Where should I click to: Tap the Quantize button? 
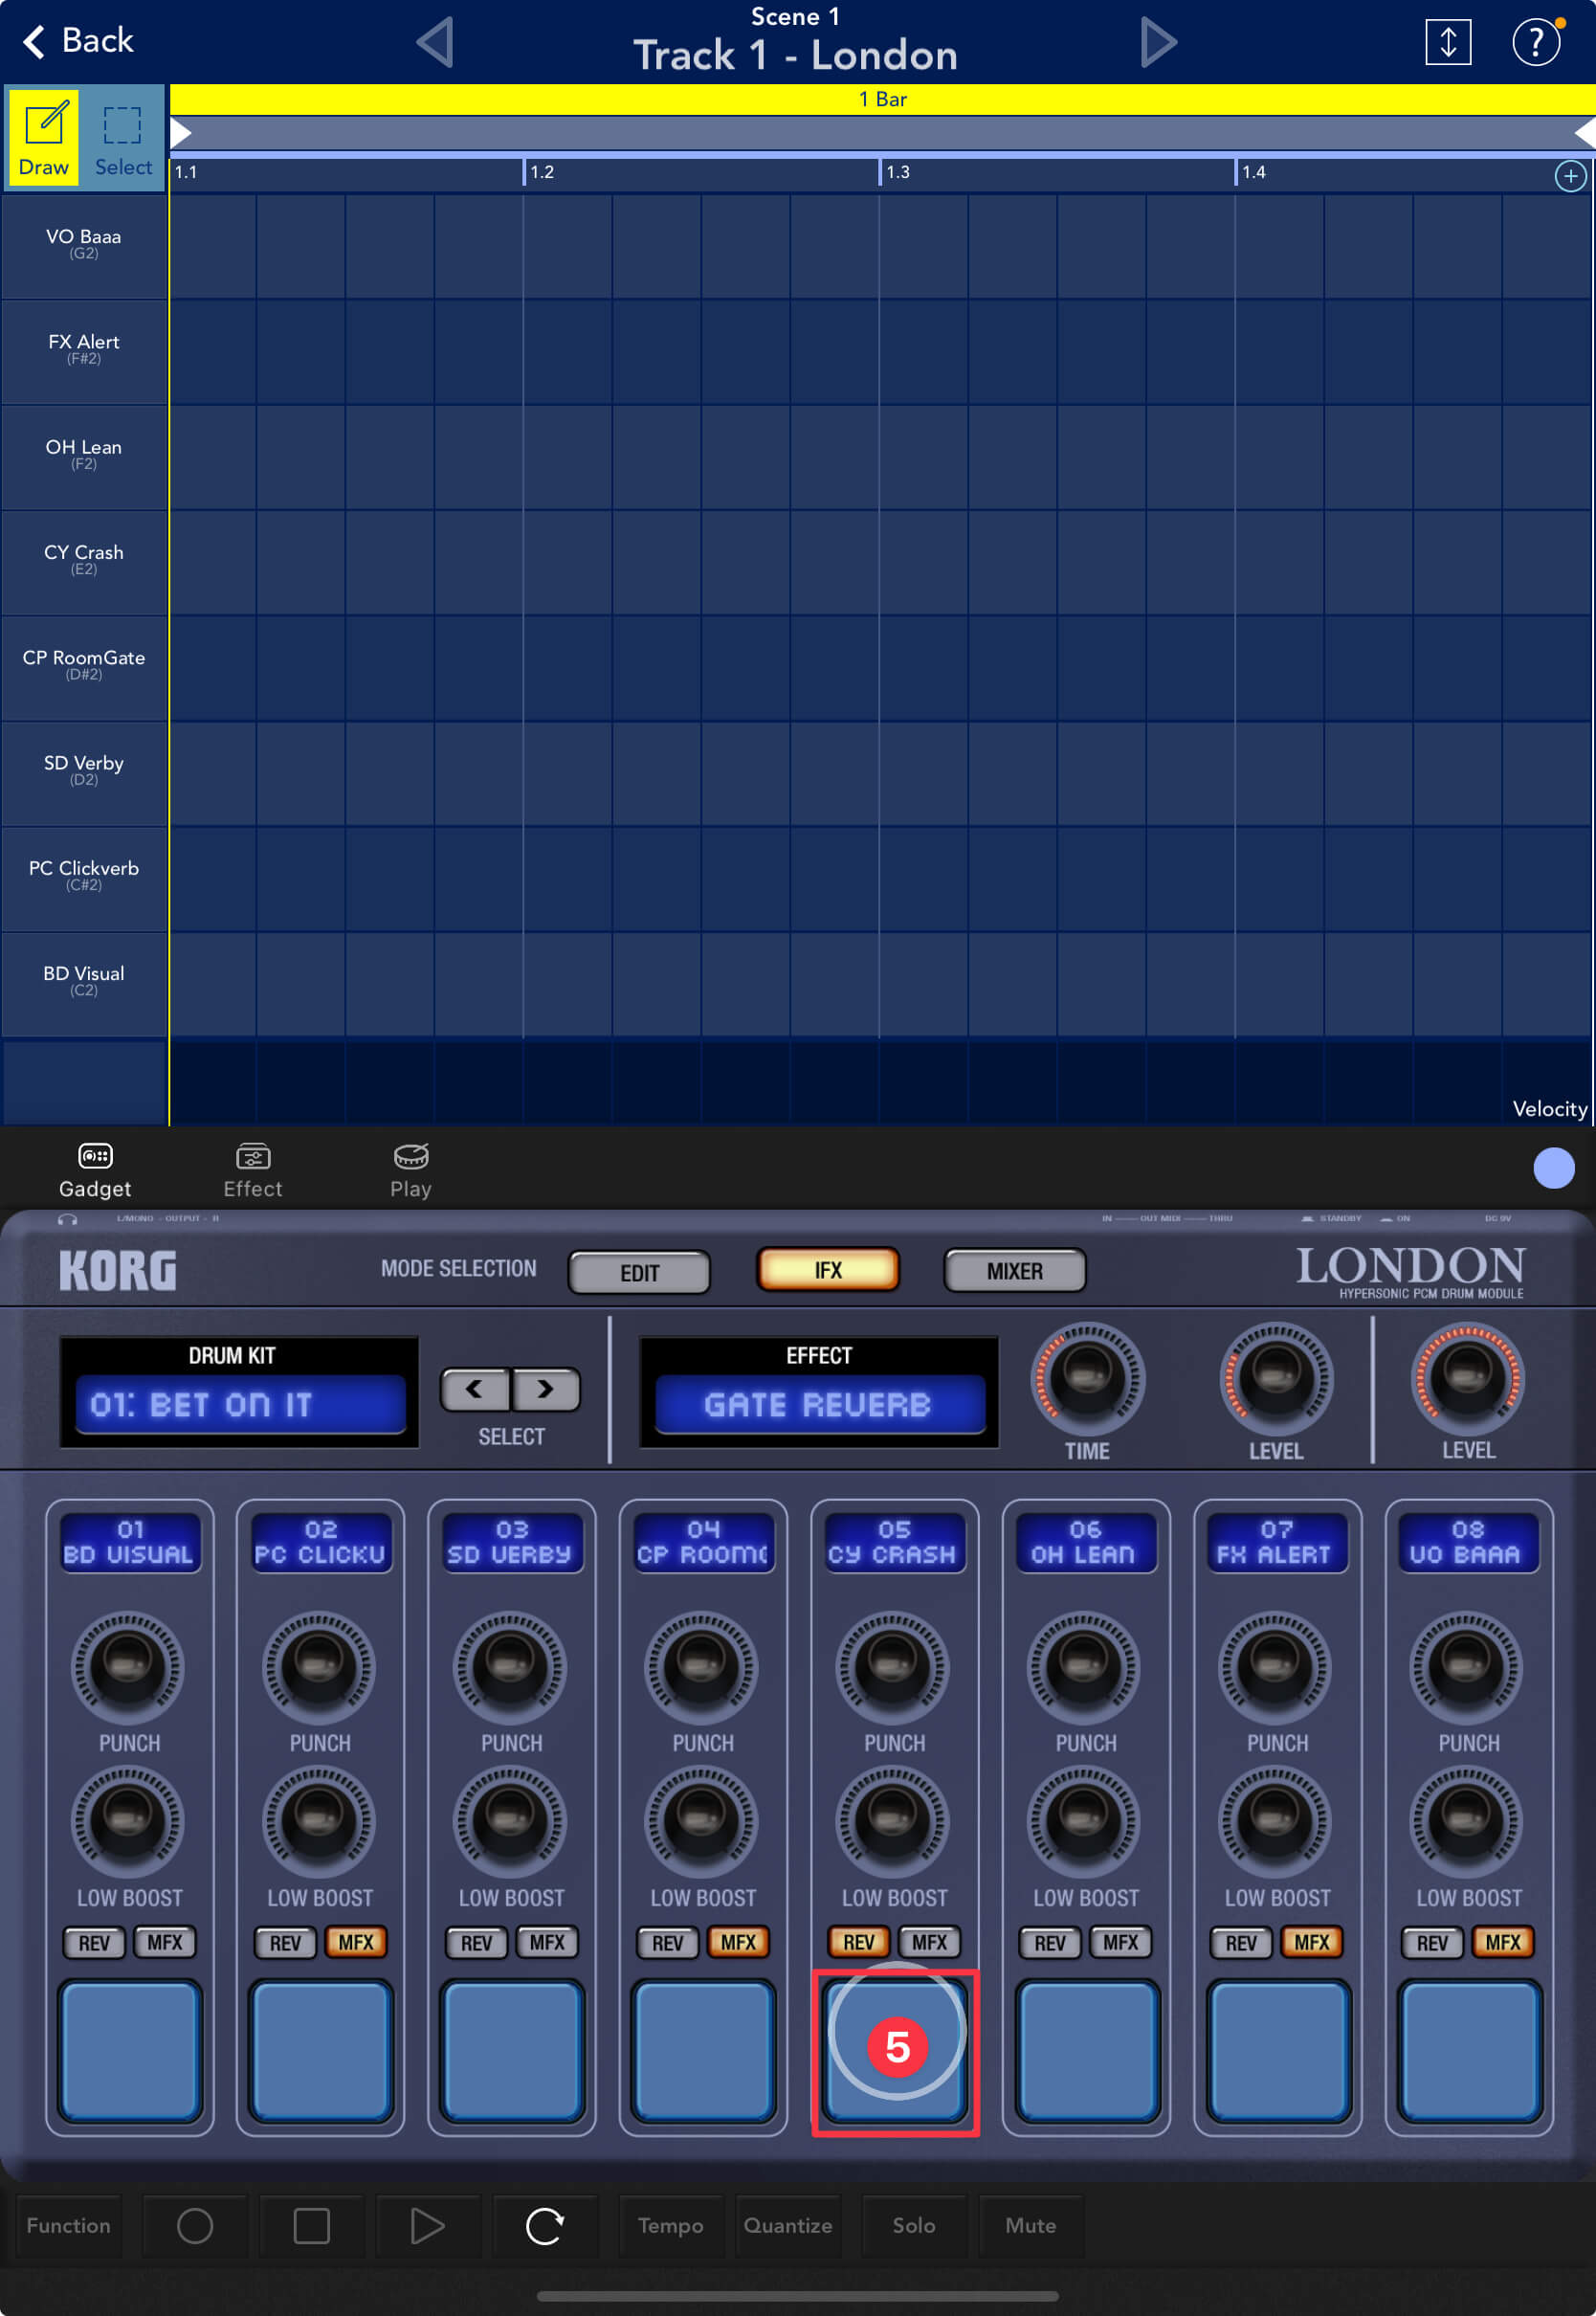pyautogui.click(x=787, y=2225)
